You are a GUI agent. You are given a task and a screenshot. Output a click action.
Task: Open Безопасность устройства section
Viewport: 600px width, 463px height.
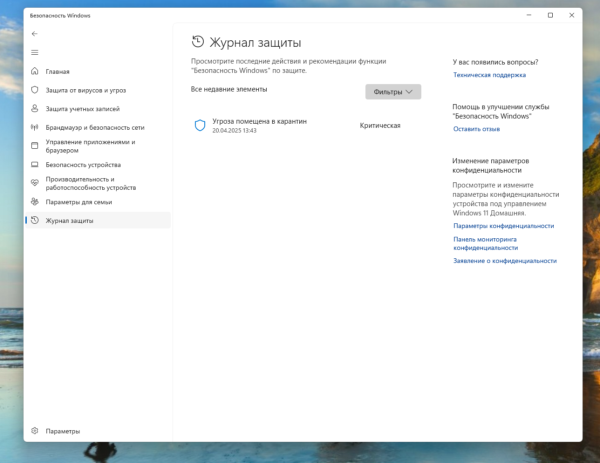pos(98,165)
